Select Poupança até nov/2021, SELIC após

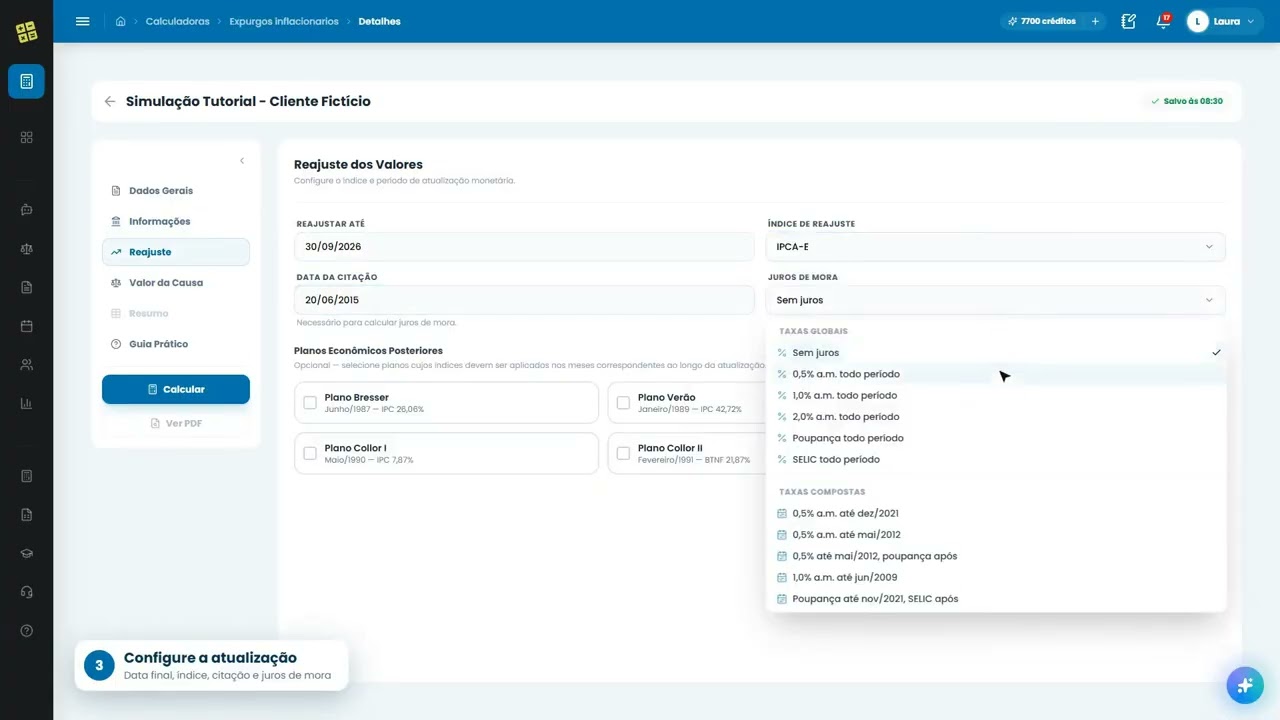[x=995, y=599]
